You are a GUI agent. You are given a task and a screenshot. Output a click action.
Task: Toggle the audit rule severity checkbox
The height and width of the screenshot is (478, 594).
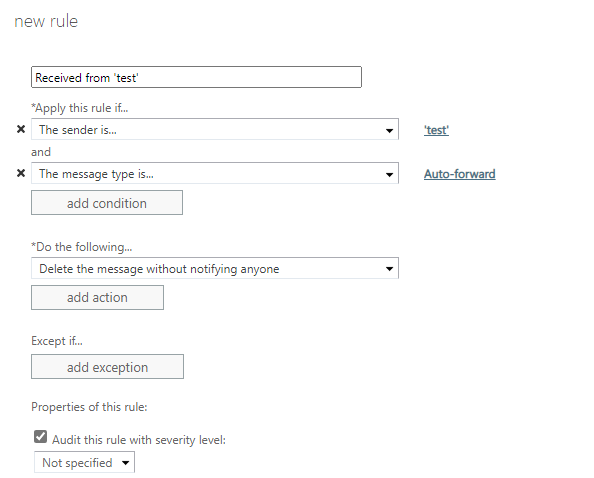(x=41, y=437)
